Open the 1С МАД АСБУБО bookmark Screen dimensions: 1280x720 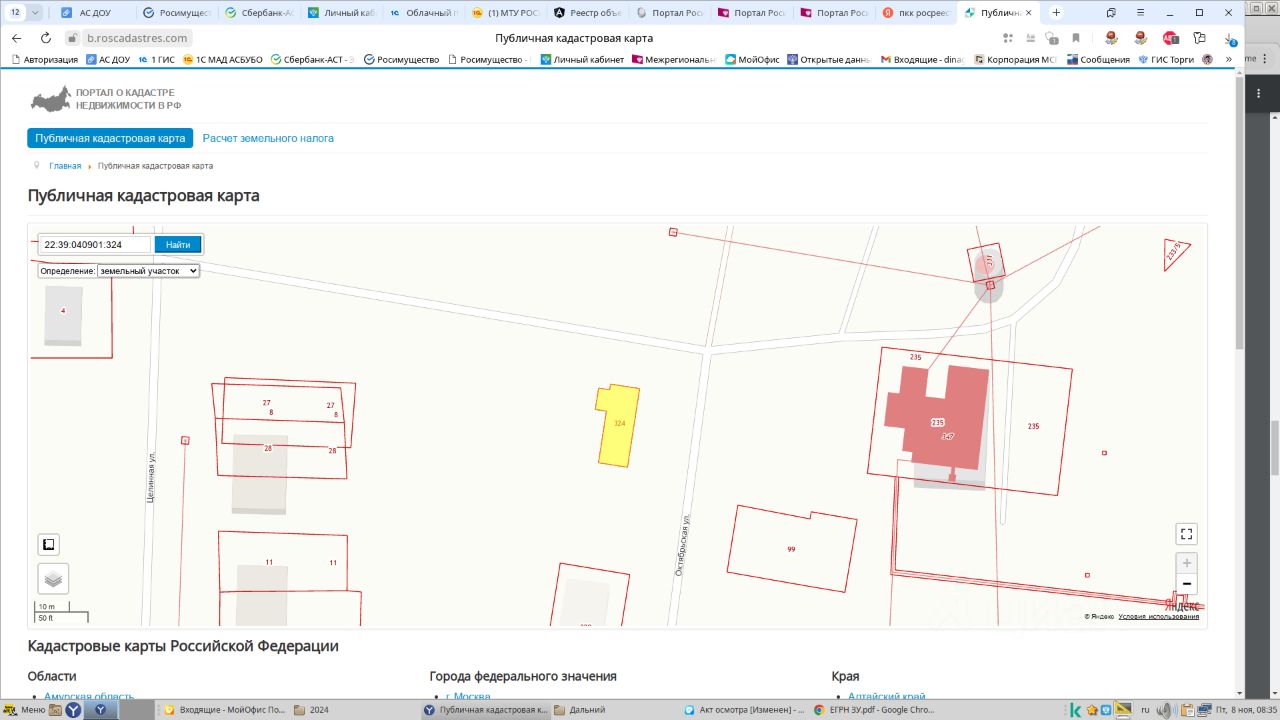click(x=222, y=60)
